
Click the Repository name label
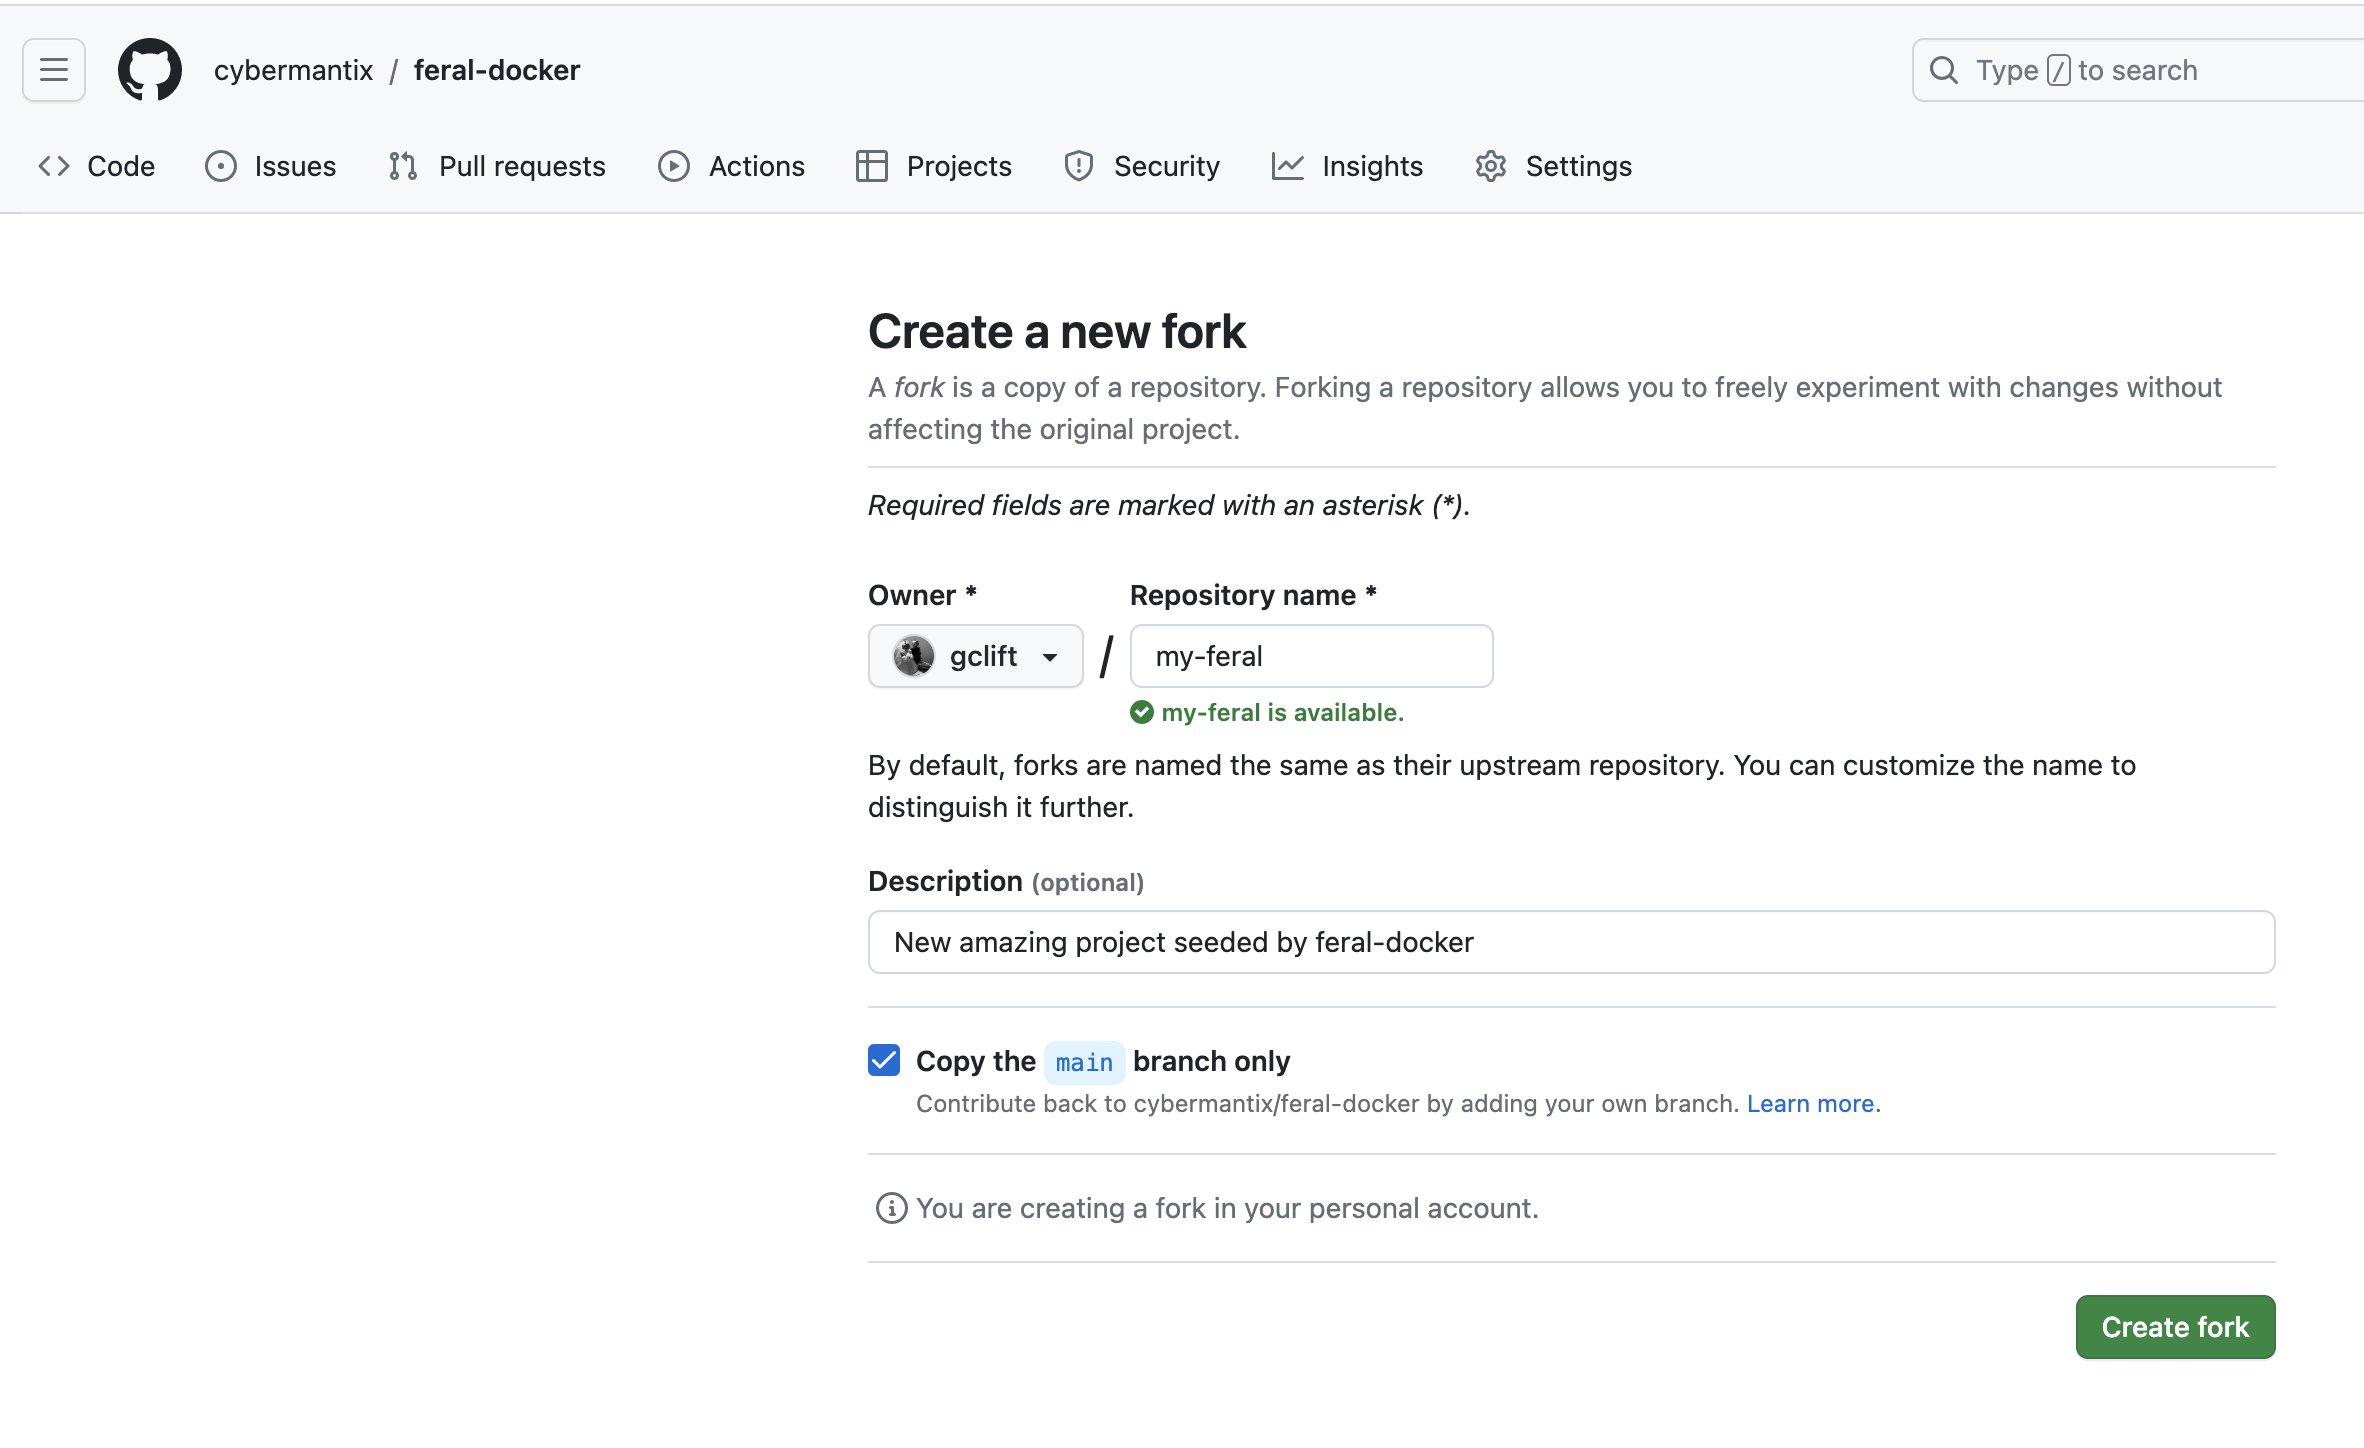click(1253, 595)
